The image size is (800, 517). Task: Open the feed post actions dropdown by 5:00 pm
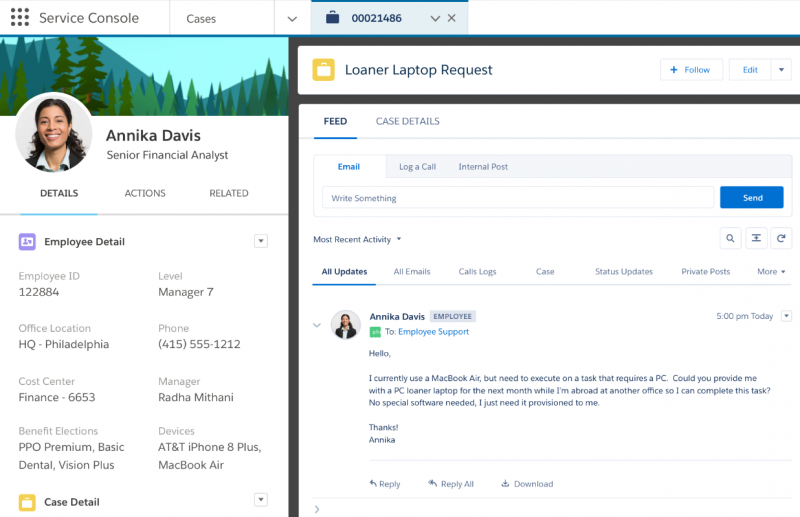786,316
